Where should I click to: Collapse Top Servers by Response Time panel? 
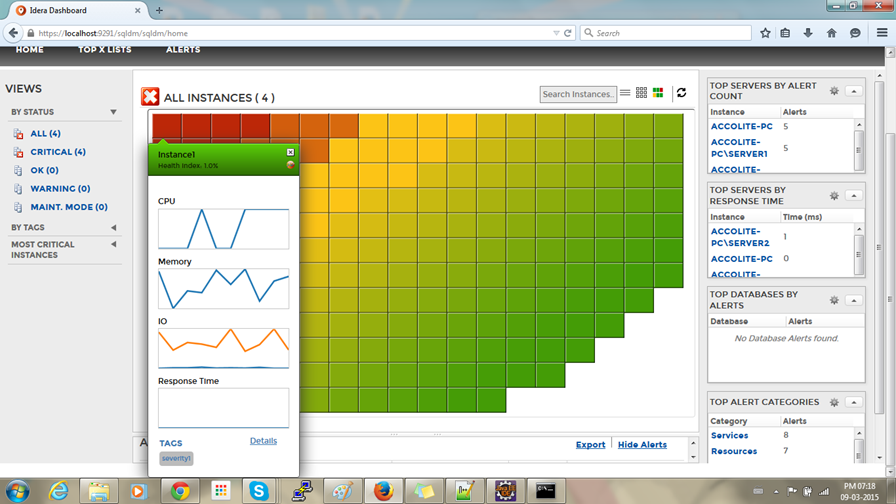(x=854, y=196)
